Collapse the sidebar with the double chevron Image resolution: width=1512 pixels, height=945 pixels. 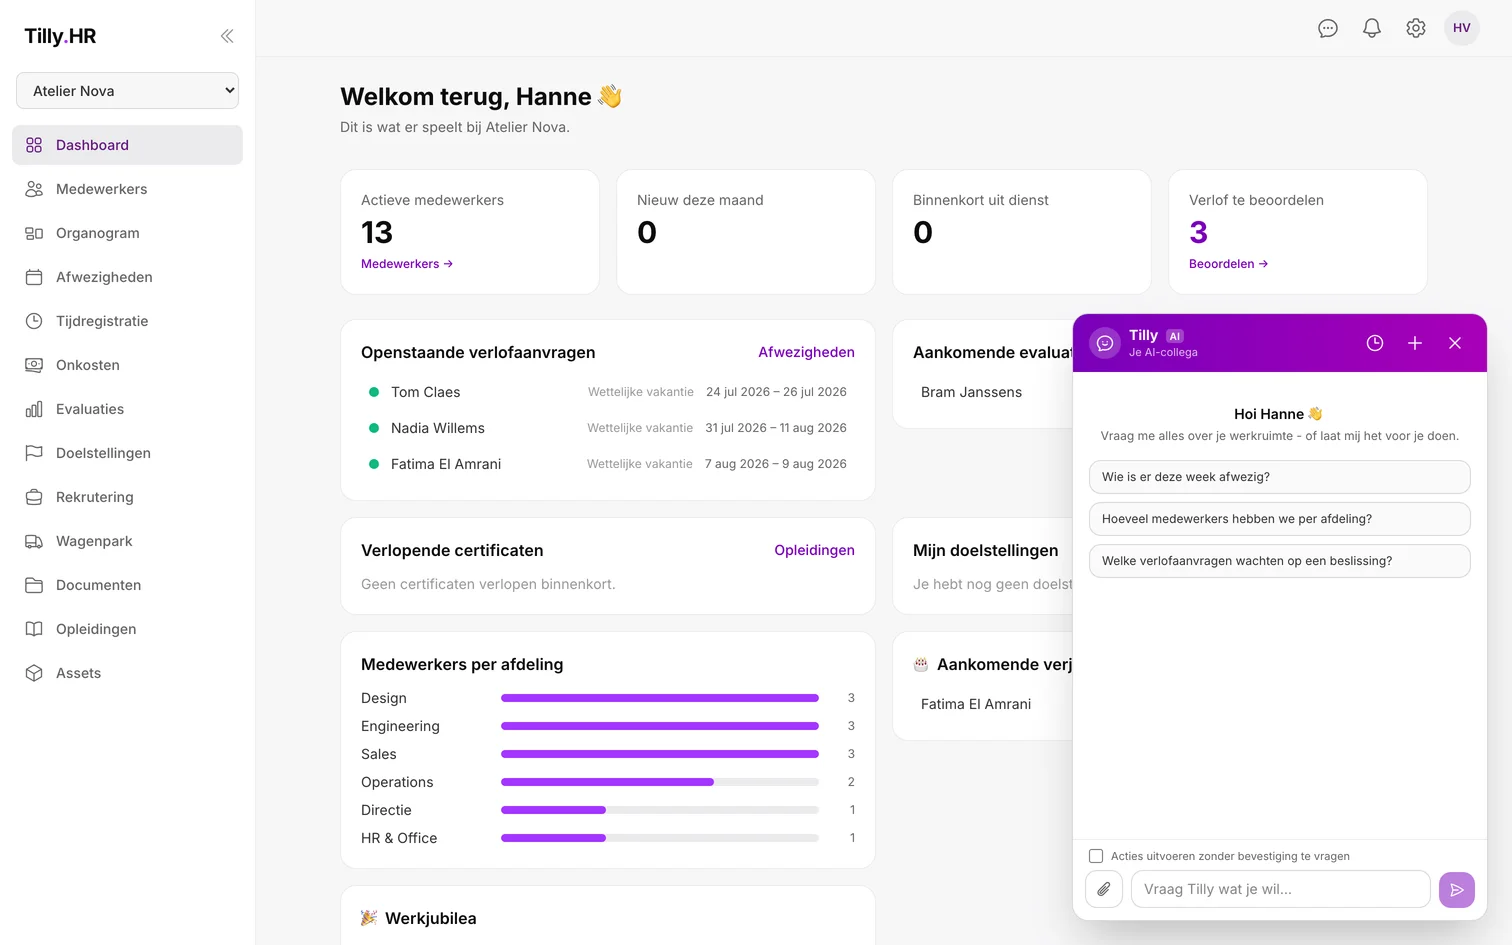point(227,36)
